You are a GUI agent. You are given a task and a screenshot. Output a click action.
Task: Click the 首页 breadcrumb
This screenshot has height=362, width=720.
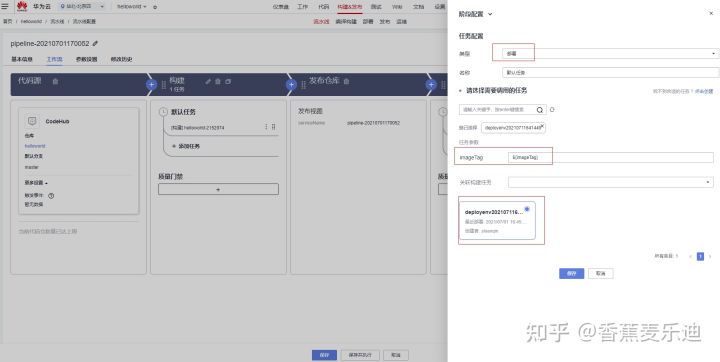pyautogui.click(x=7, y=22)
